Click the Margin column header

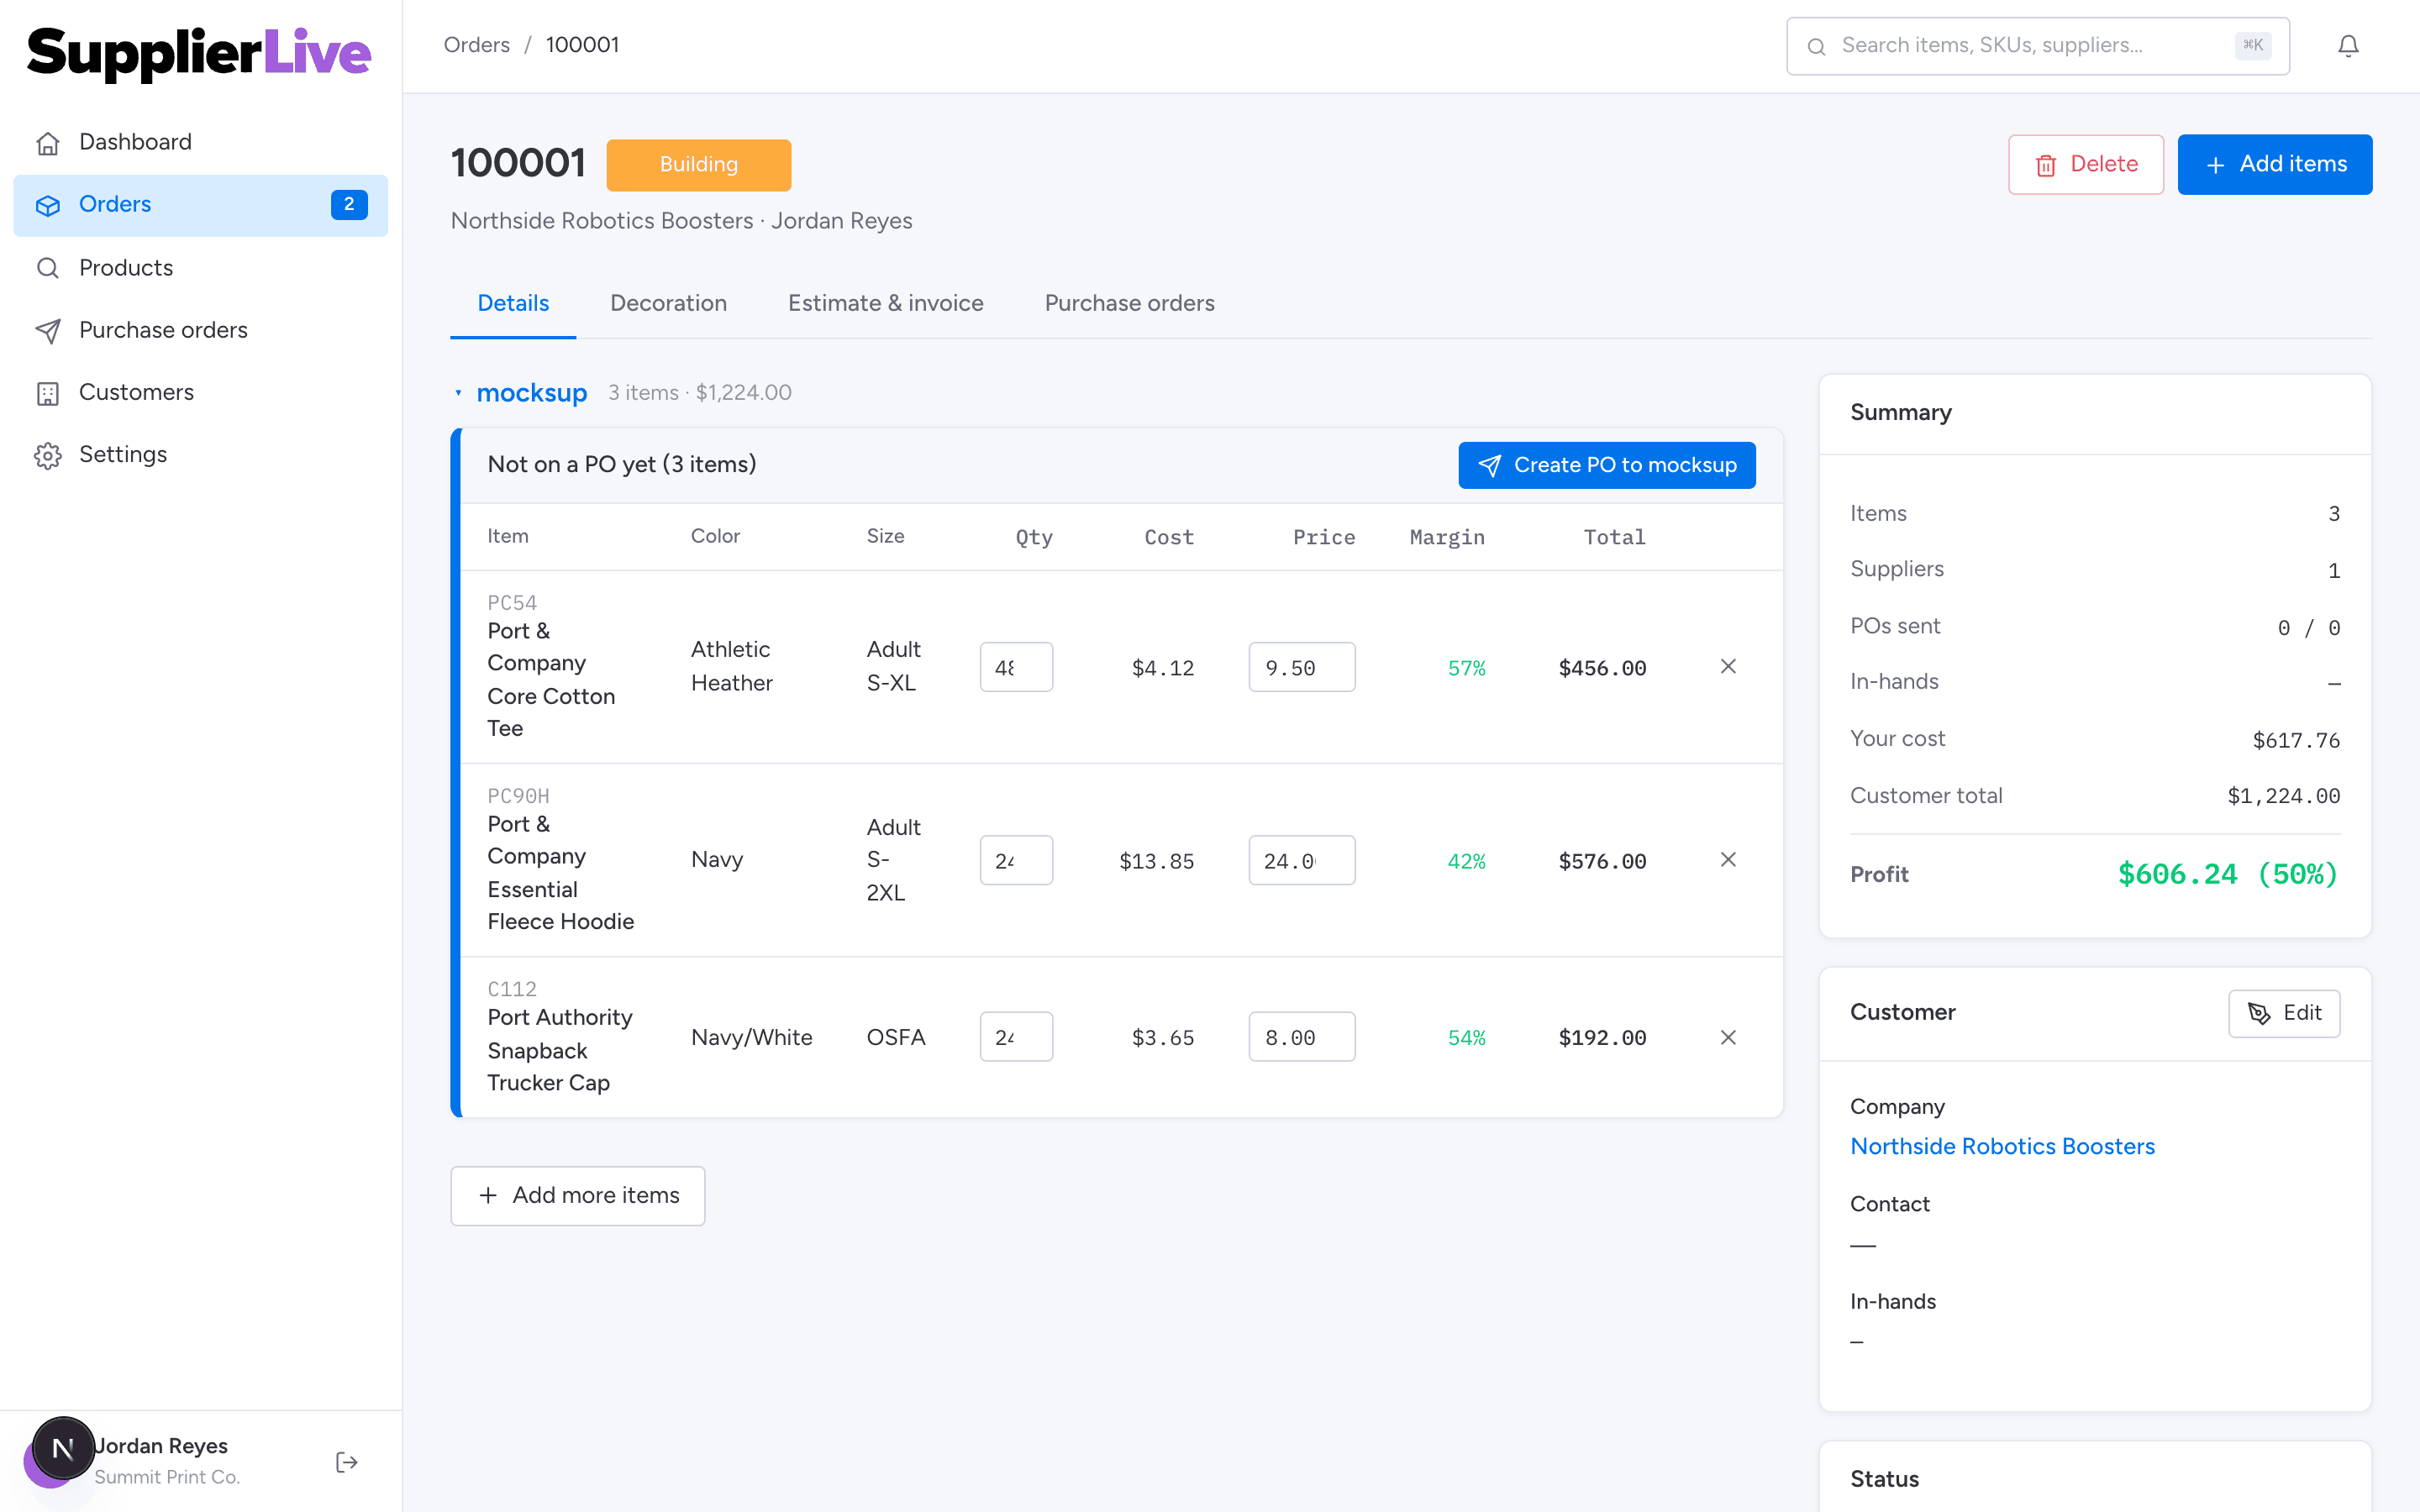[1447, 537]
